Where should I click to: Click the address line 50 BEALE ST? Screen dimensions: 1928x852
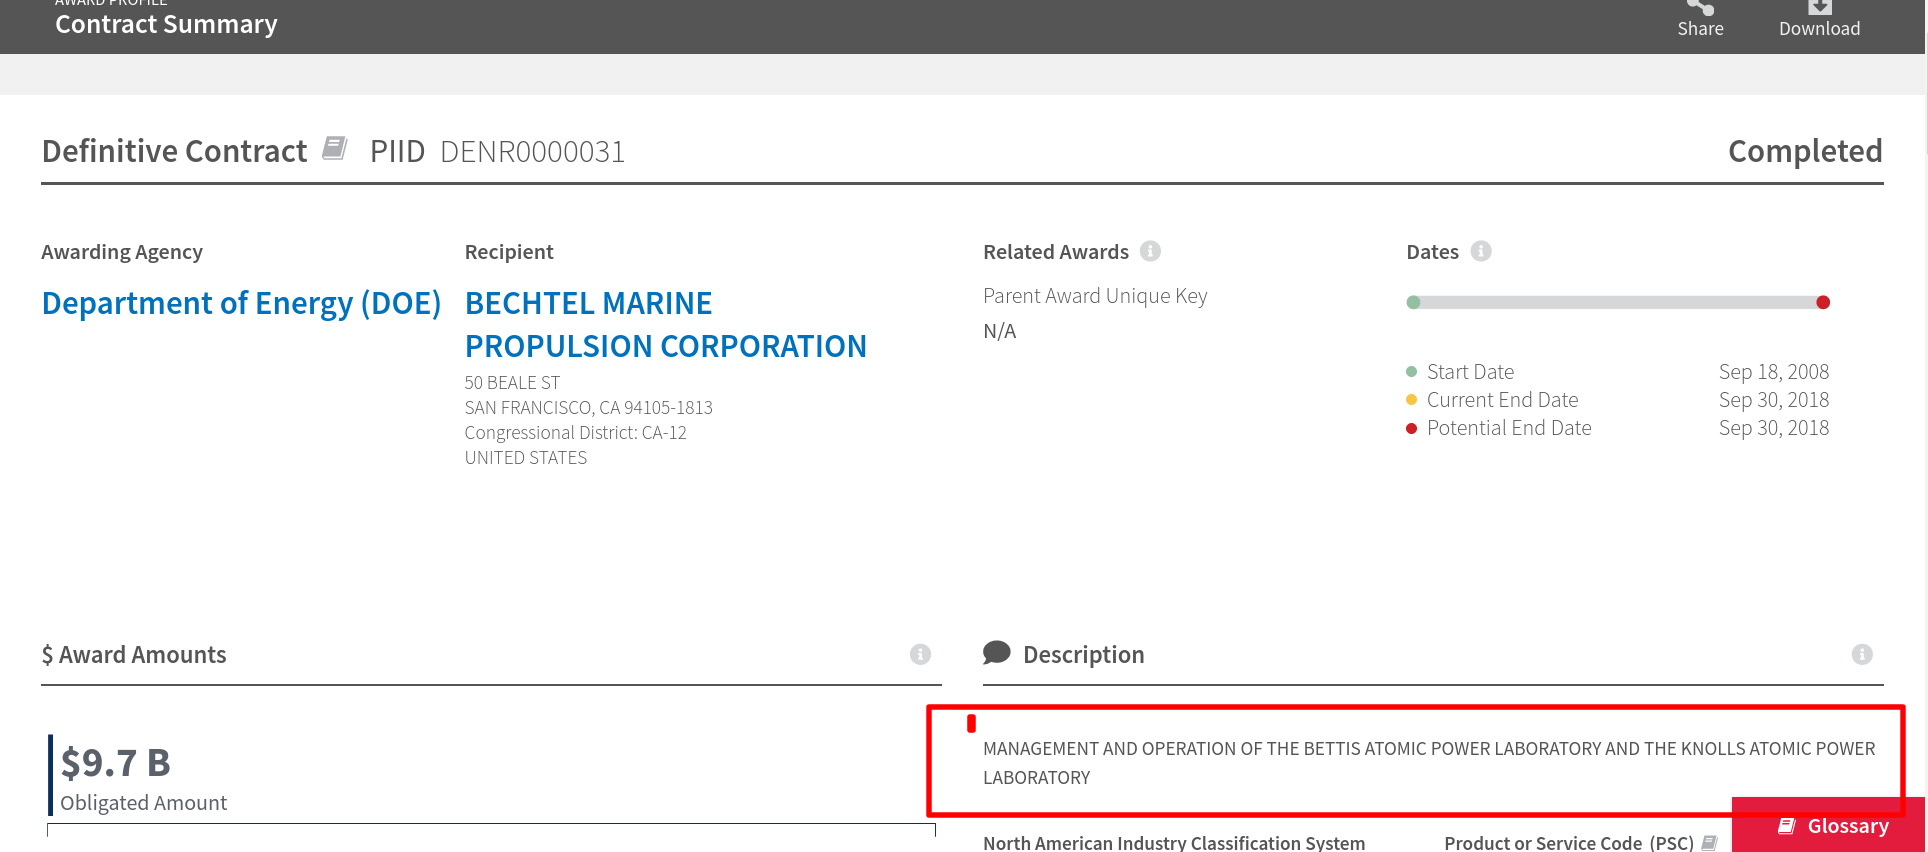[512, 383]
